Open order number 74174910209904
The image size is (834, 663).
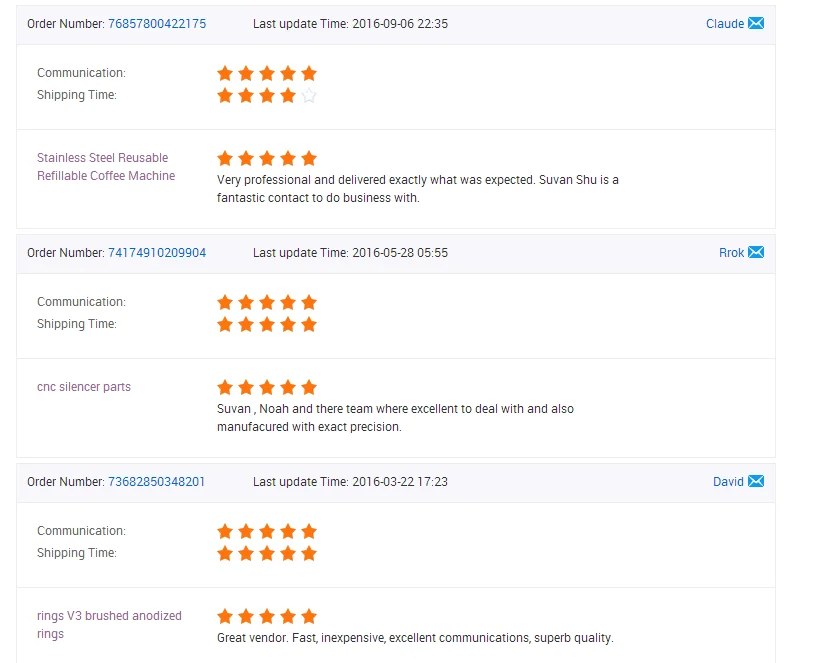pos(157,253)
